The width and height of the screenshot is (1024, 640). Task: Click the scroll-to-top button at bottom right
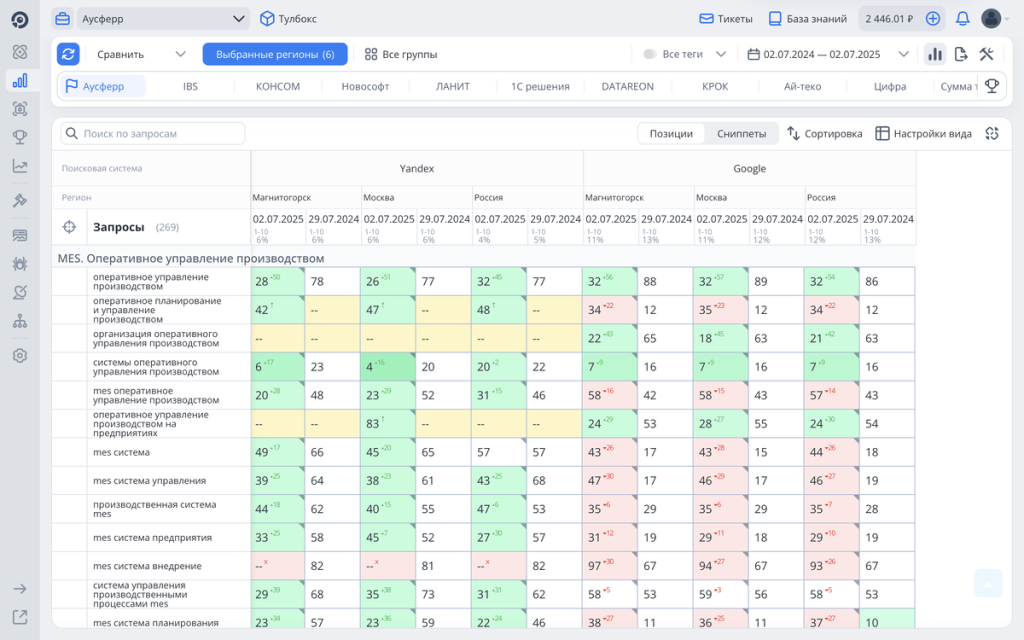(988, 583)
